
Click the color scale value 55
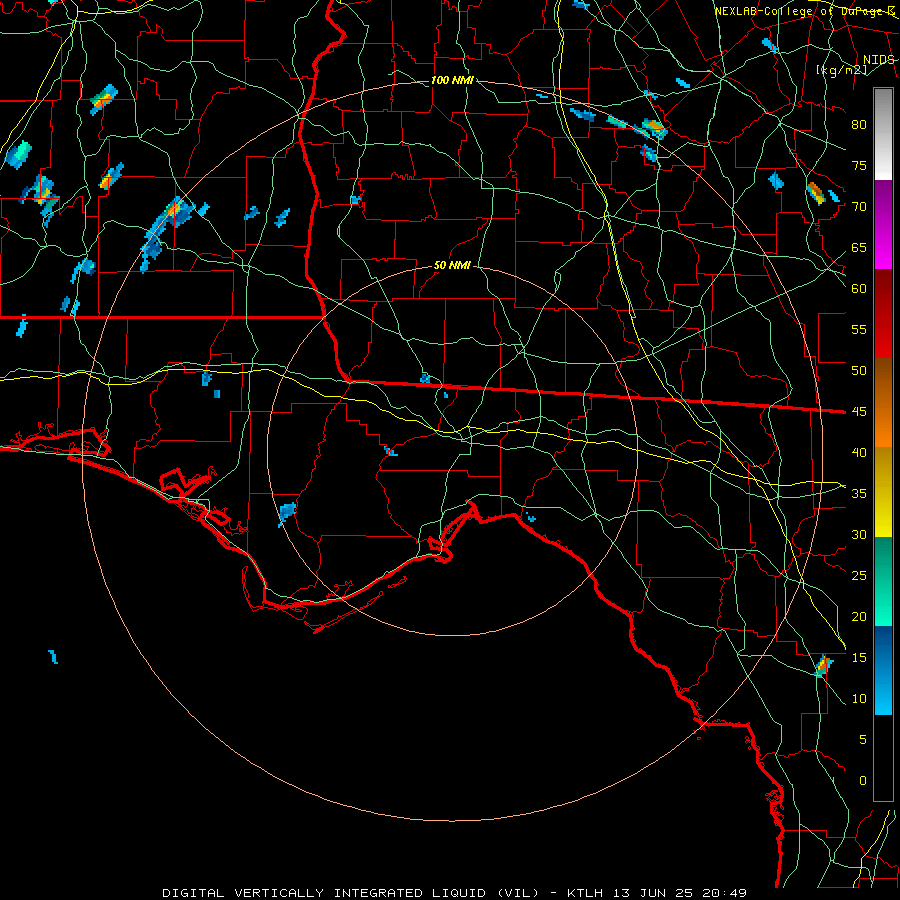click(859, 329)
